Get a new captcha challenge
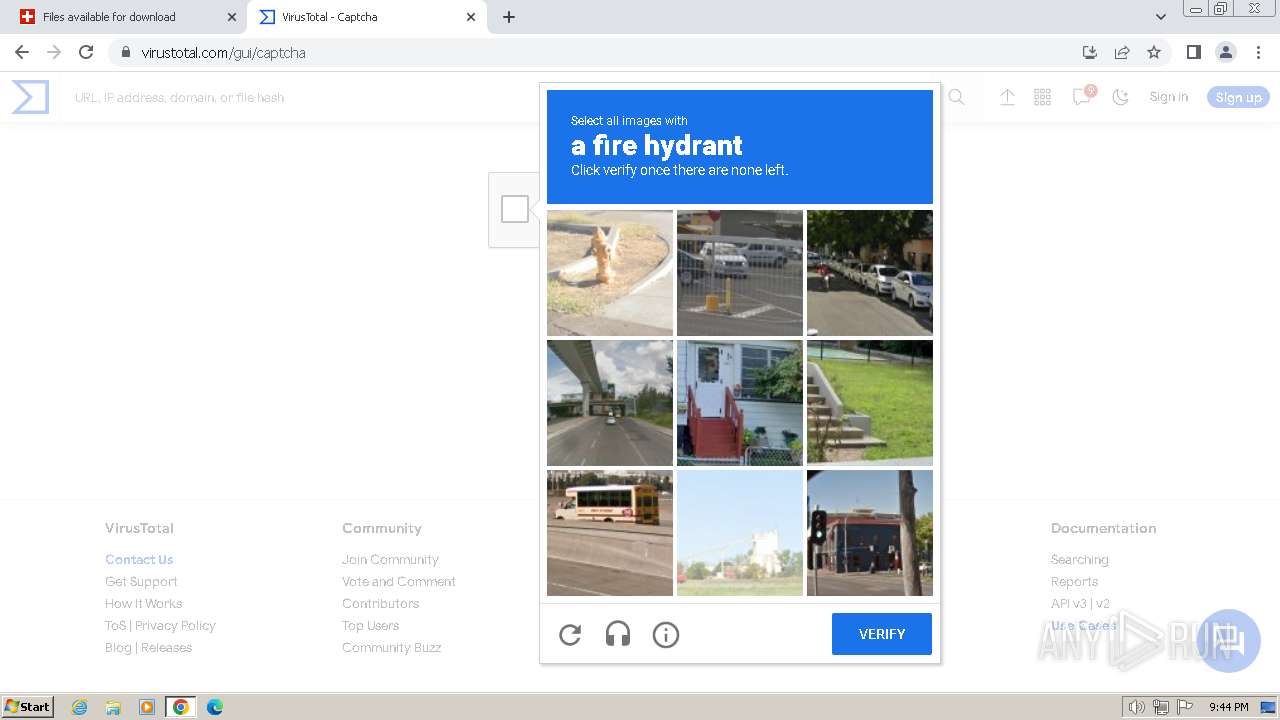This screenshot has height=720, width=1280. pos(570,634)
